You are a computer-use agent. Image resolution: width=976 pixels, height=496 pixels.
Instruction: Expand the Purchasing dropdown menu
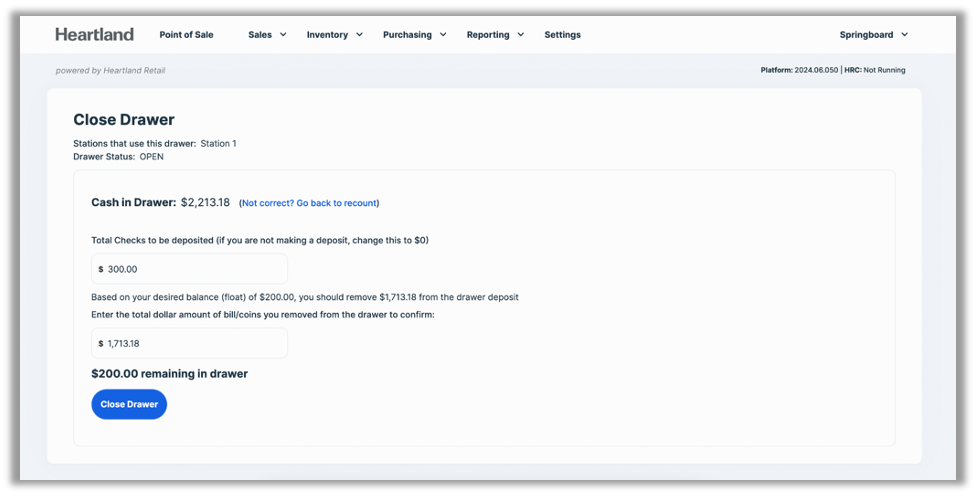(407, 35)
